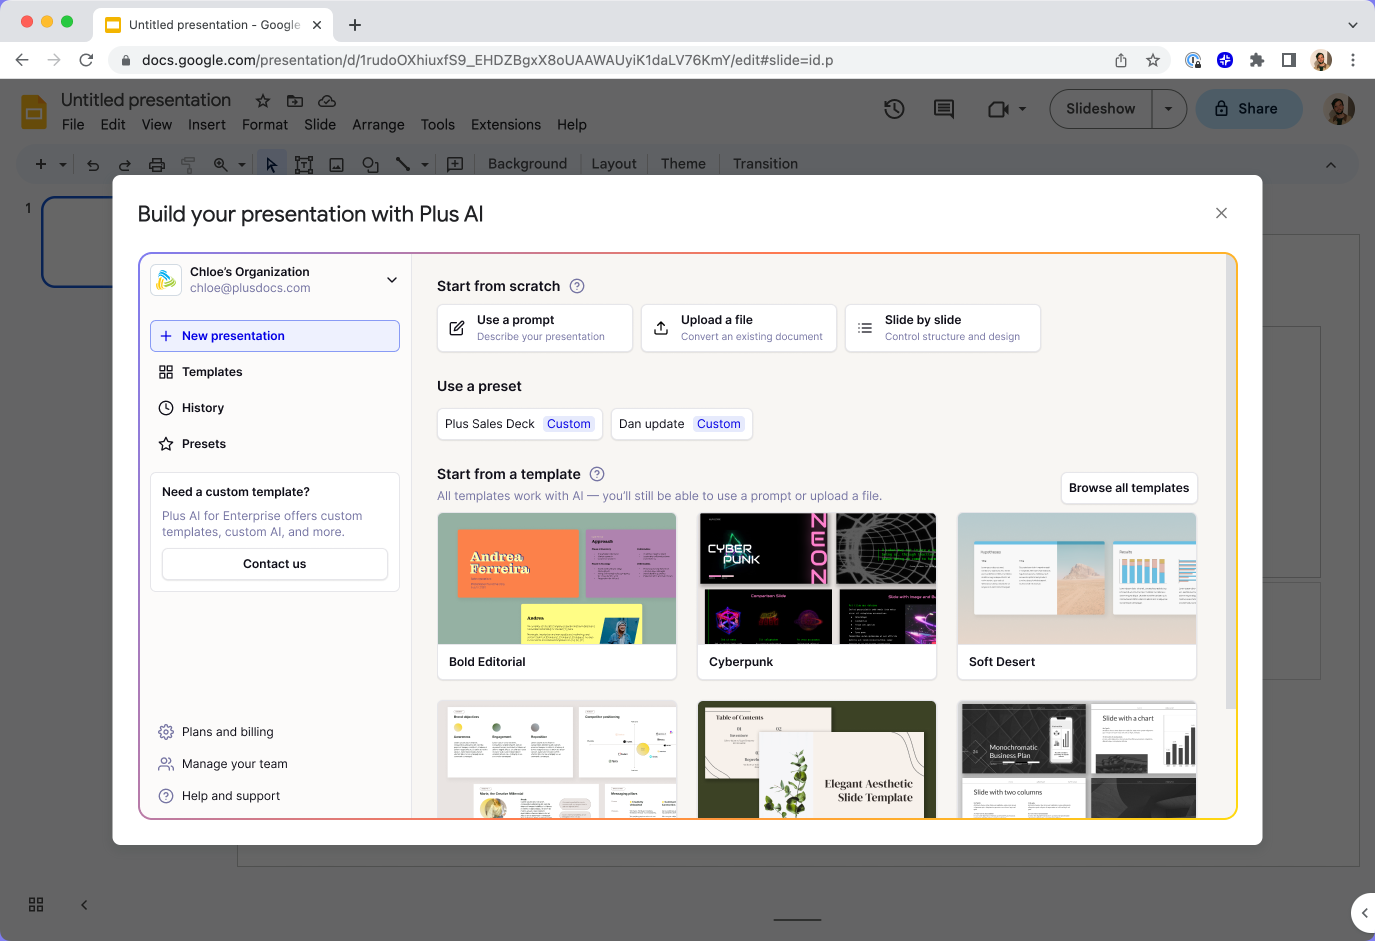Click the Paint format icon

pos(188,165)
